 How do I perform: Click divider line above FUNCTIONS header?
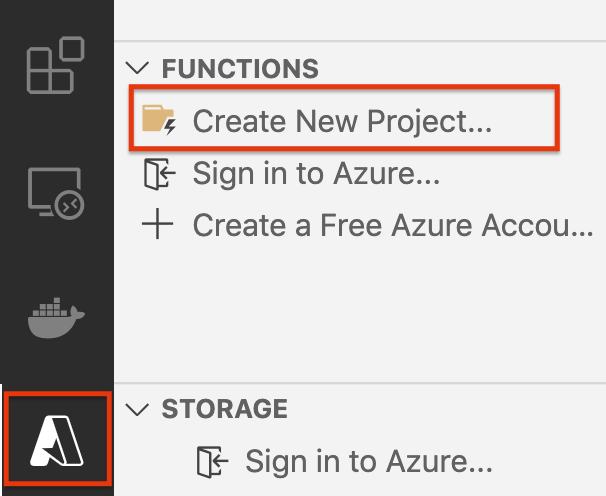click(x=360, y=41)
